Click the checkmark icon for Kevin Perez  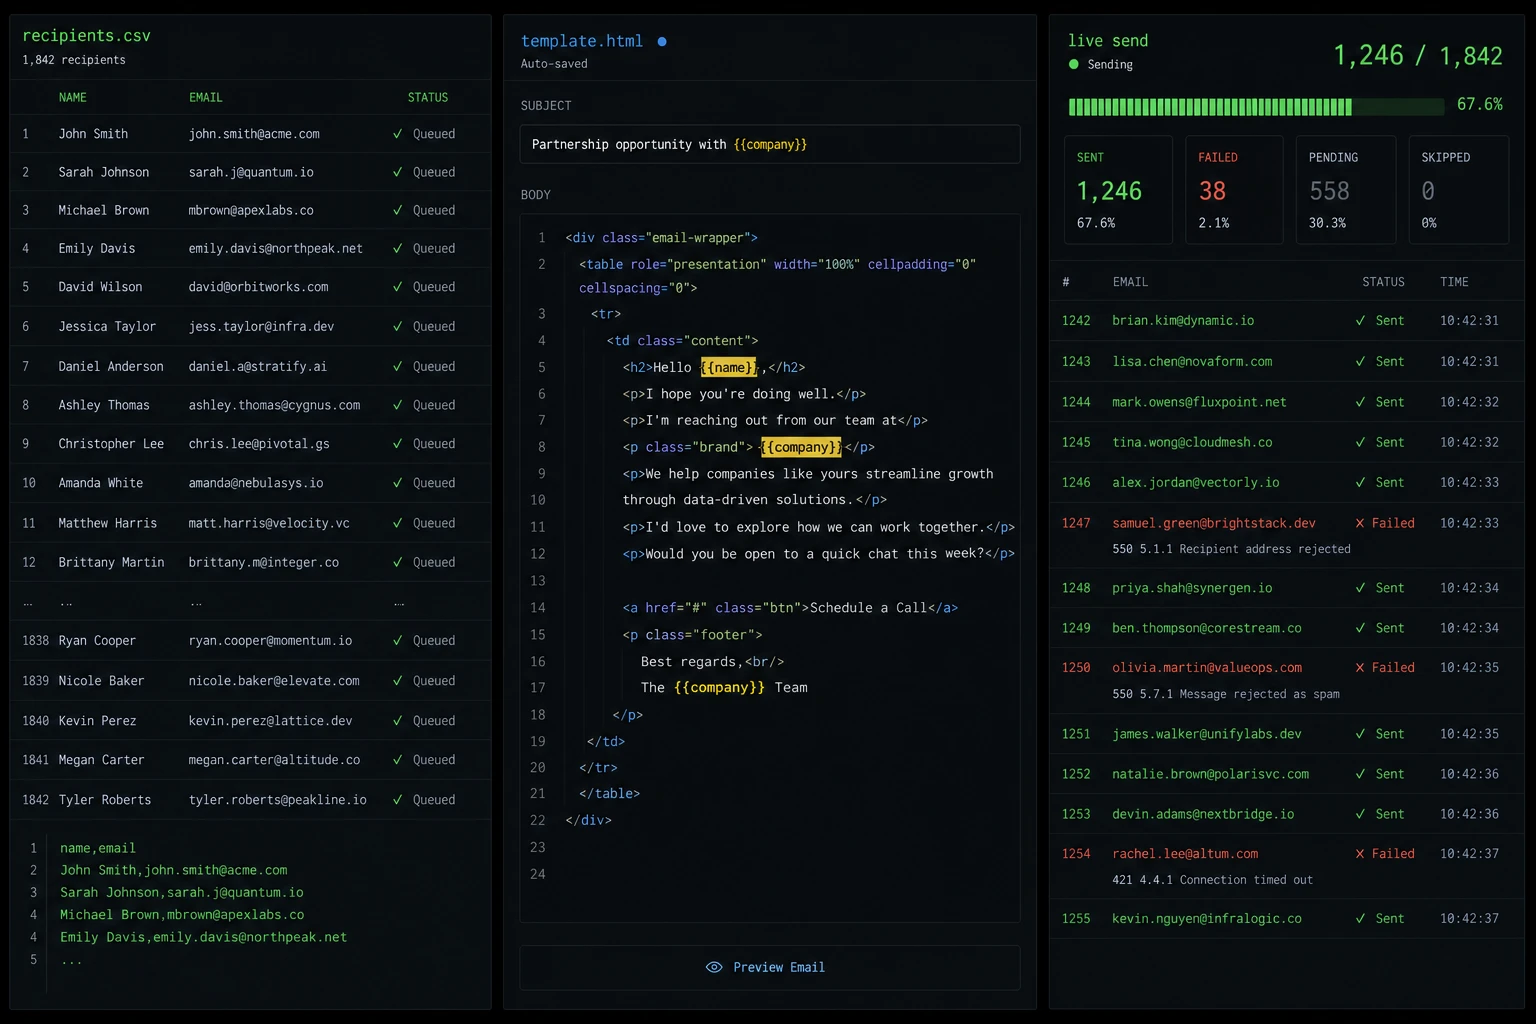(x=397, y=720)
